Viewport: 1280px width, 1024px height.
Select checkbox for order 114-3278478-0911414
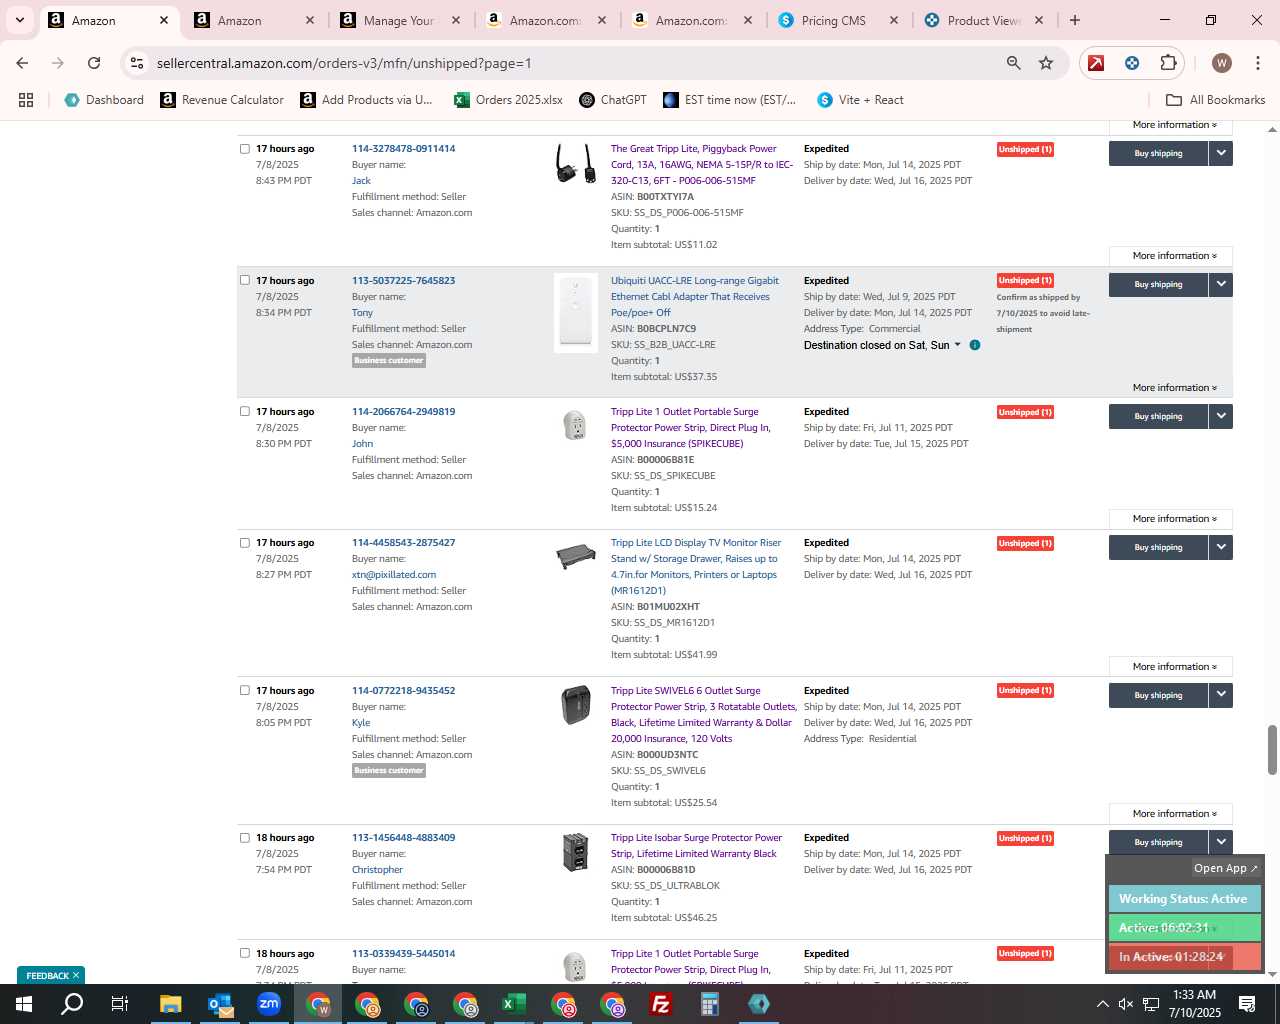(x=244, y=149)
